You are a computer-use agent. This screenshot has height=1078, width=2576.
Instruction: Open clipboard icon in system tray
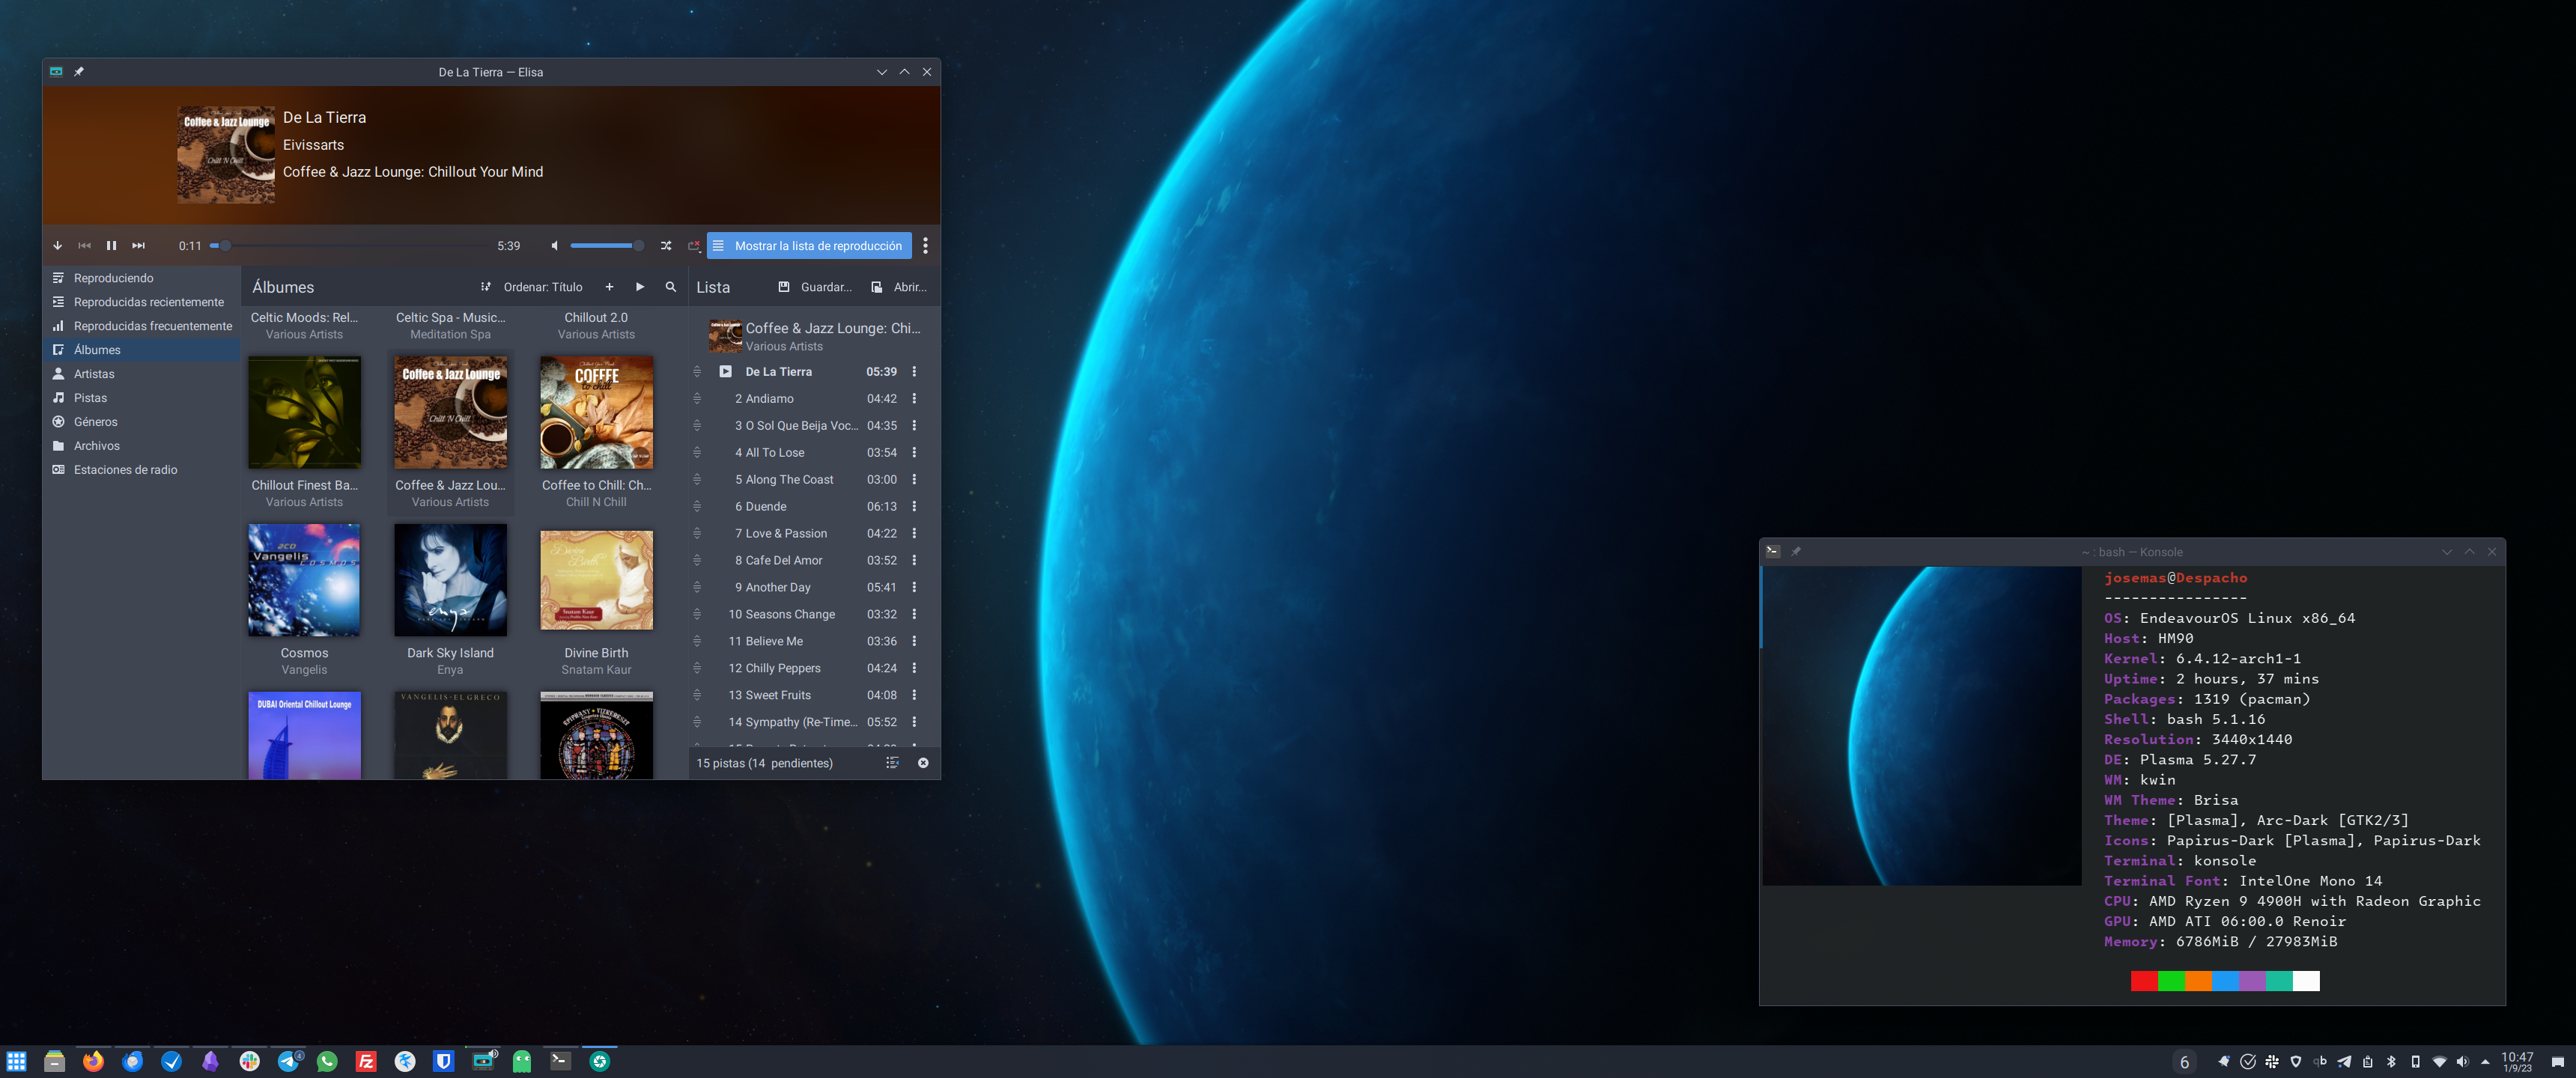(x=2367, y=1062)
